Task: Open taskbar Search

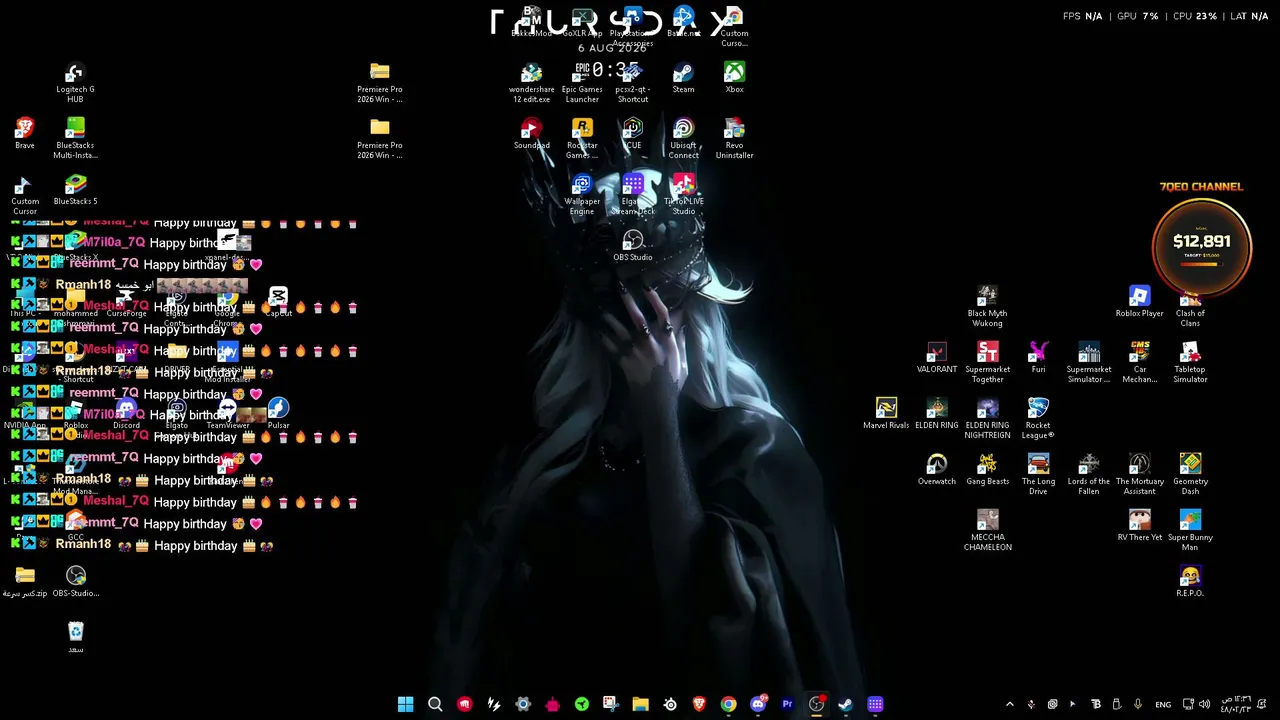Action: click(435, 704)
